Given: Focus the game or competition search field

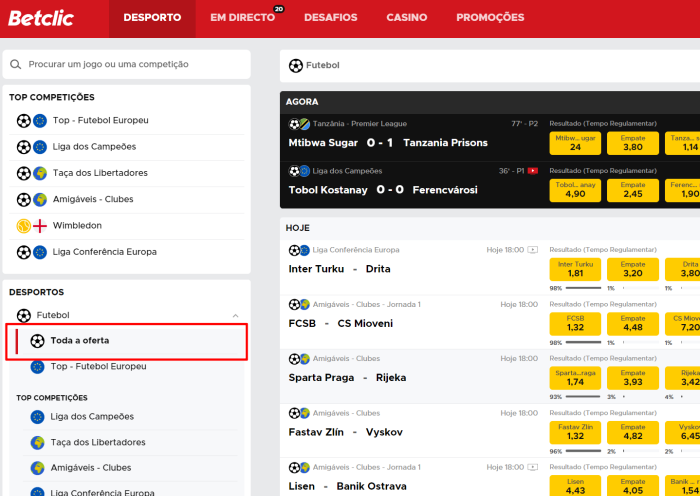Looking at the screenshot, I should (x=126, y=64).
